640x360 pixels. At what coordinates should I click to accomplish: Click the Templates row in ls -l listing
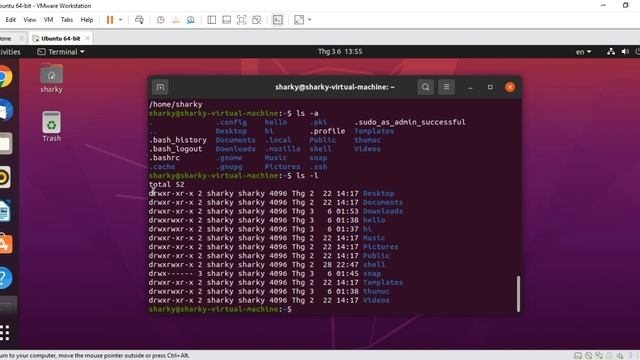[x=276, y=282]
